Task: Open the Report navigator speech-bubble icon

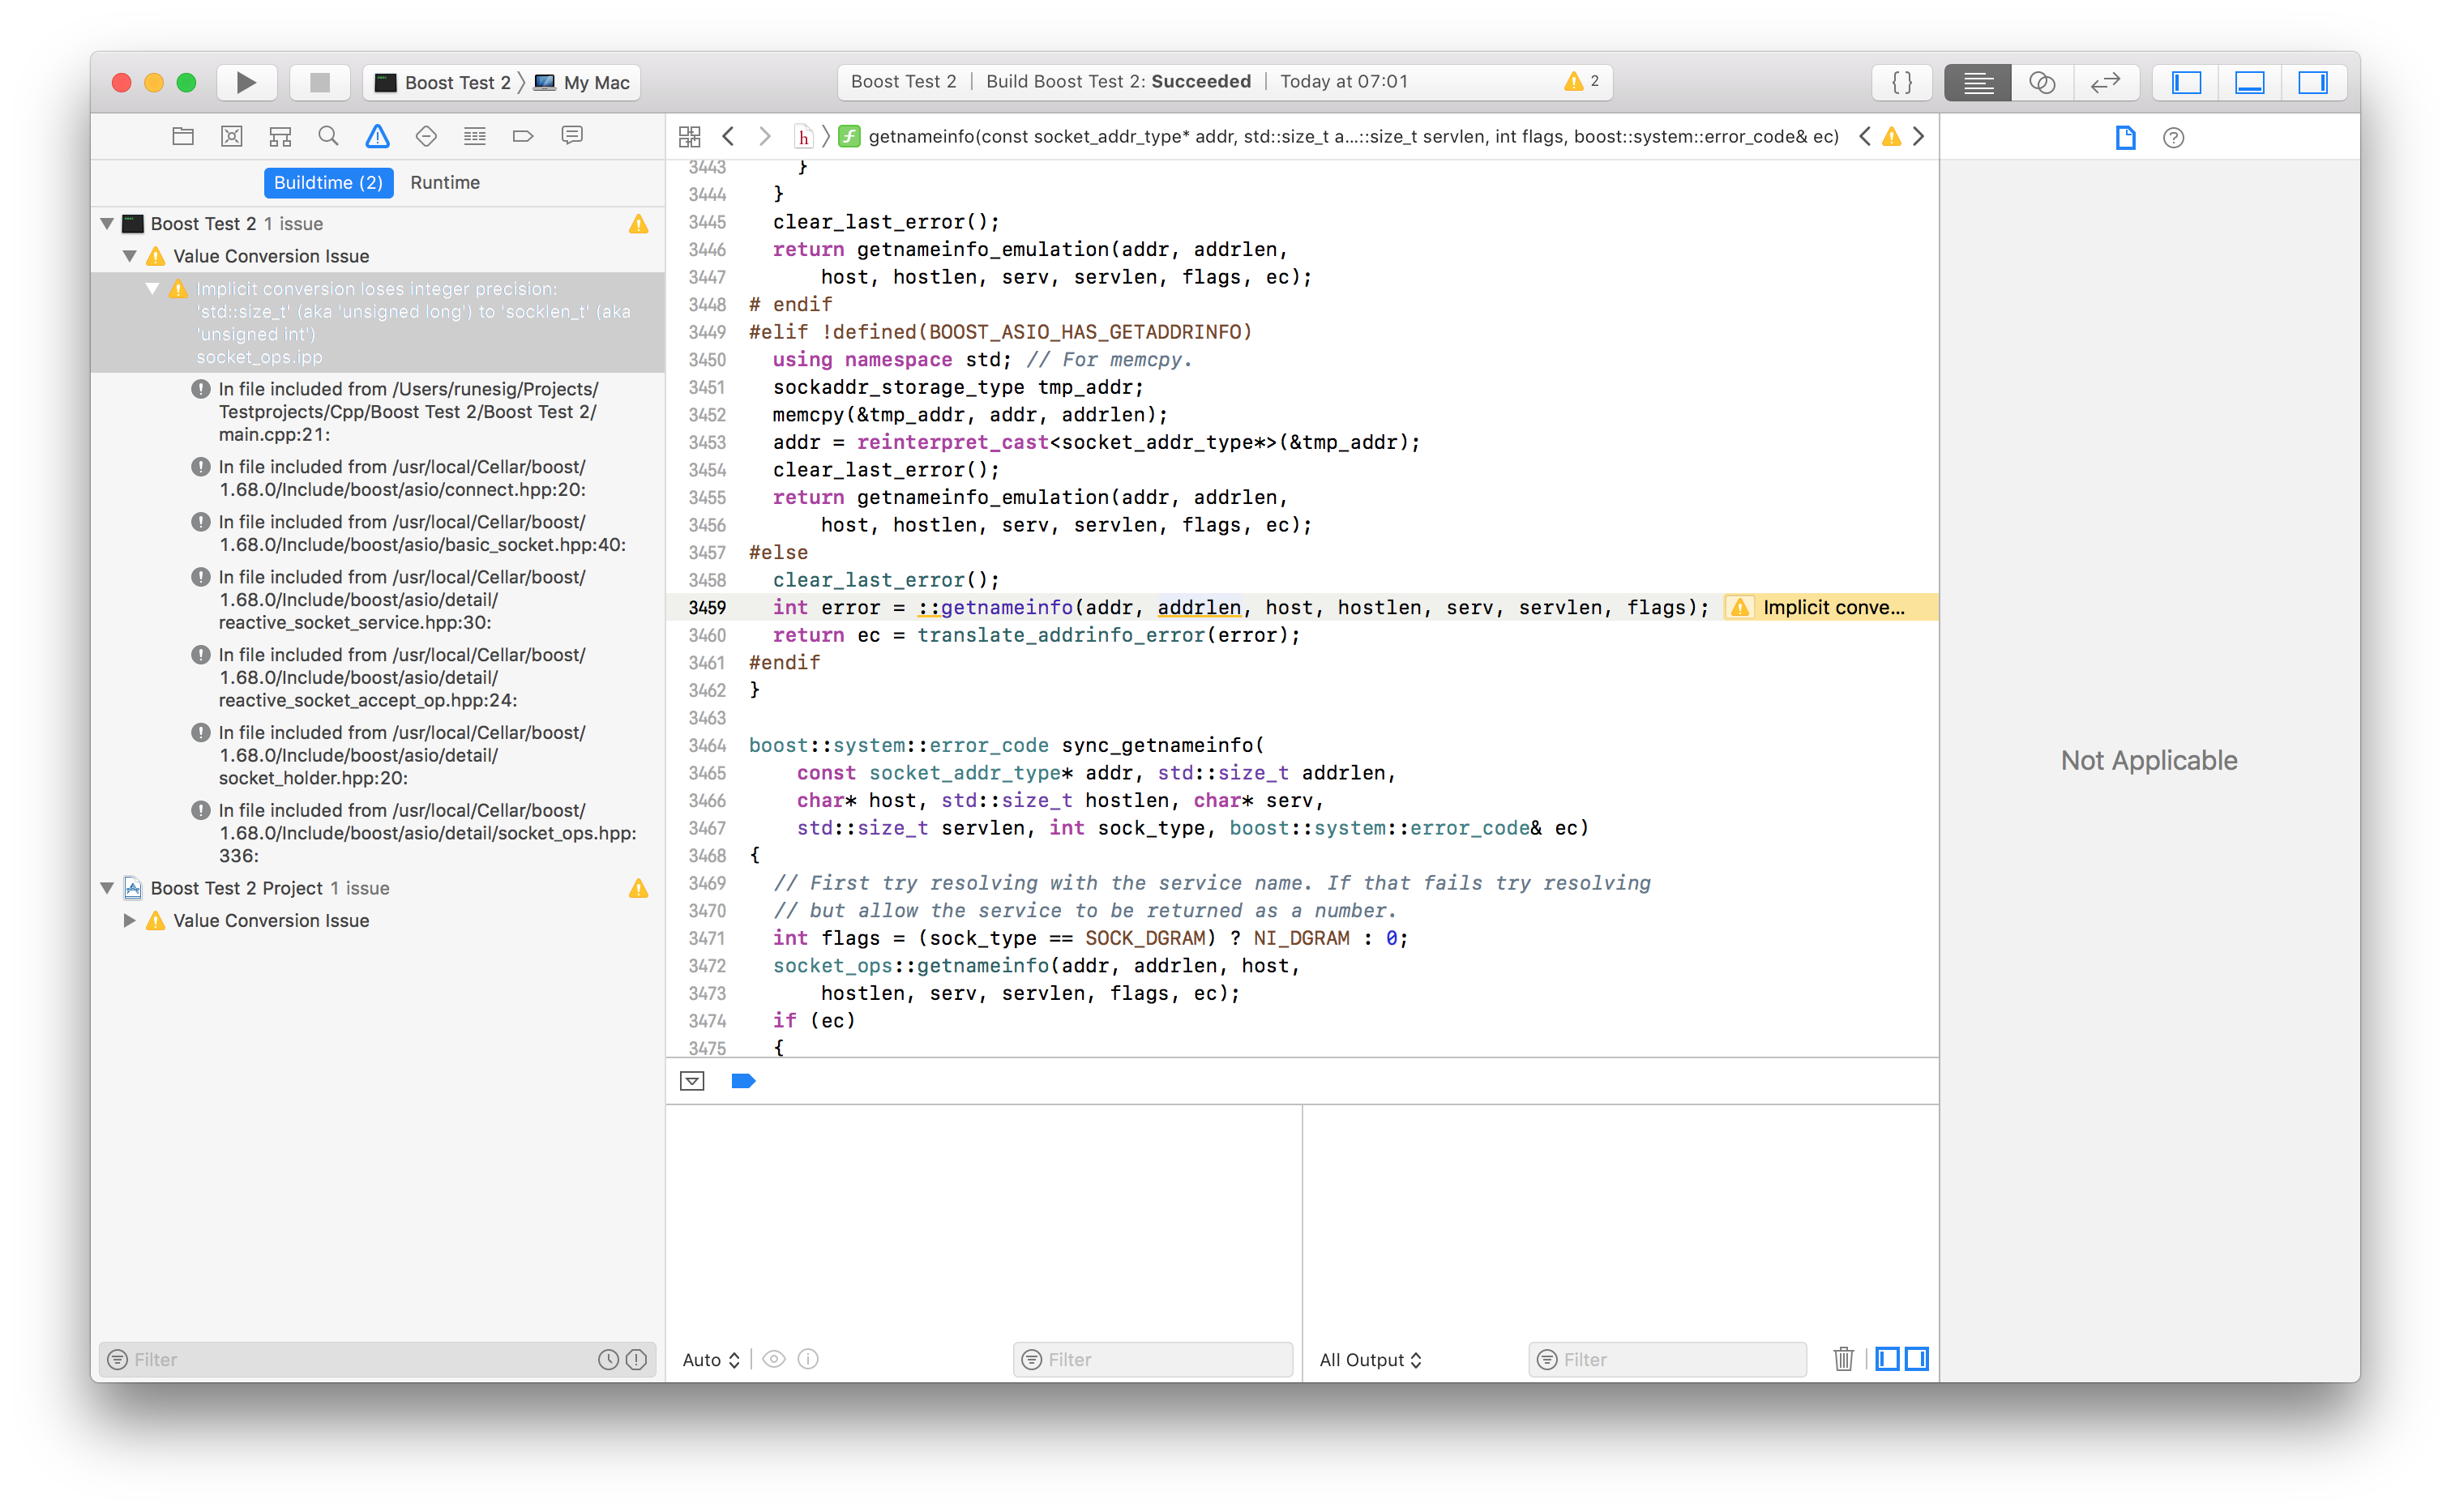Action: coord(572,136)
